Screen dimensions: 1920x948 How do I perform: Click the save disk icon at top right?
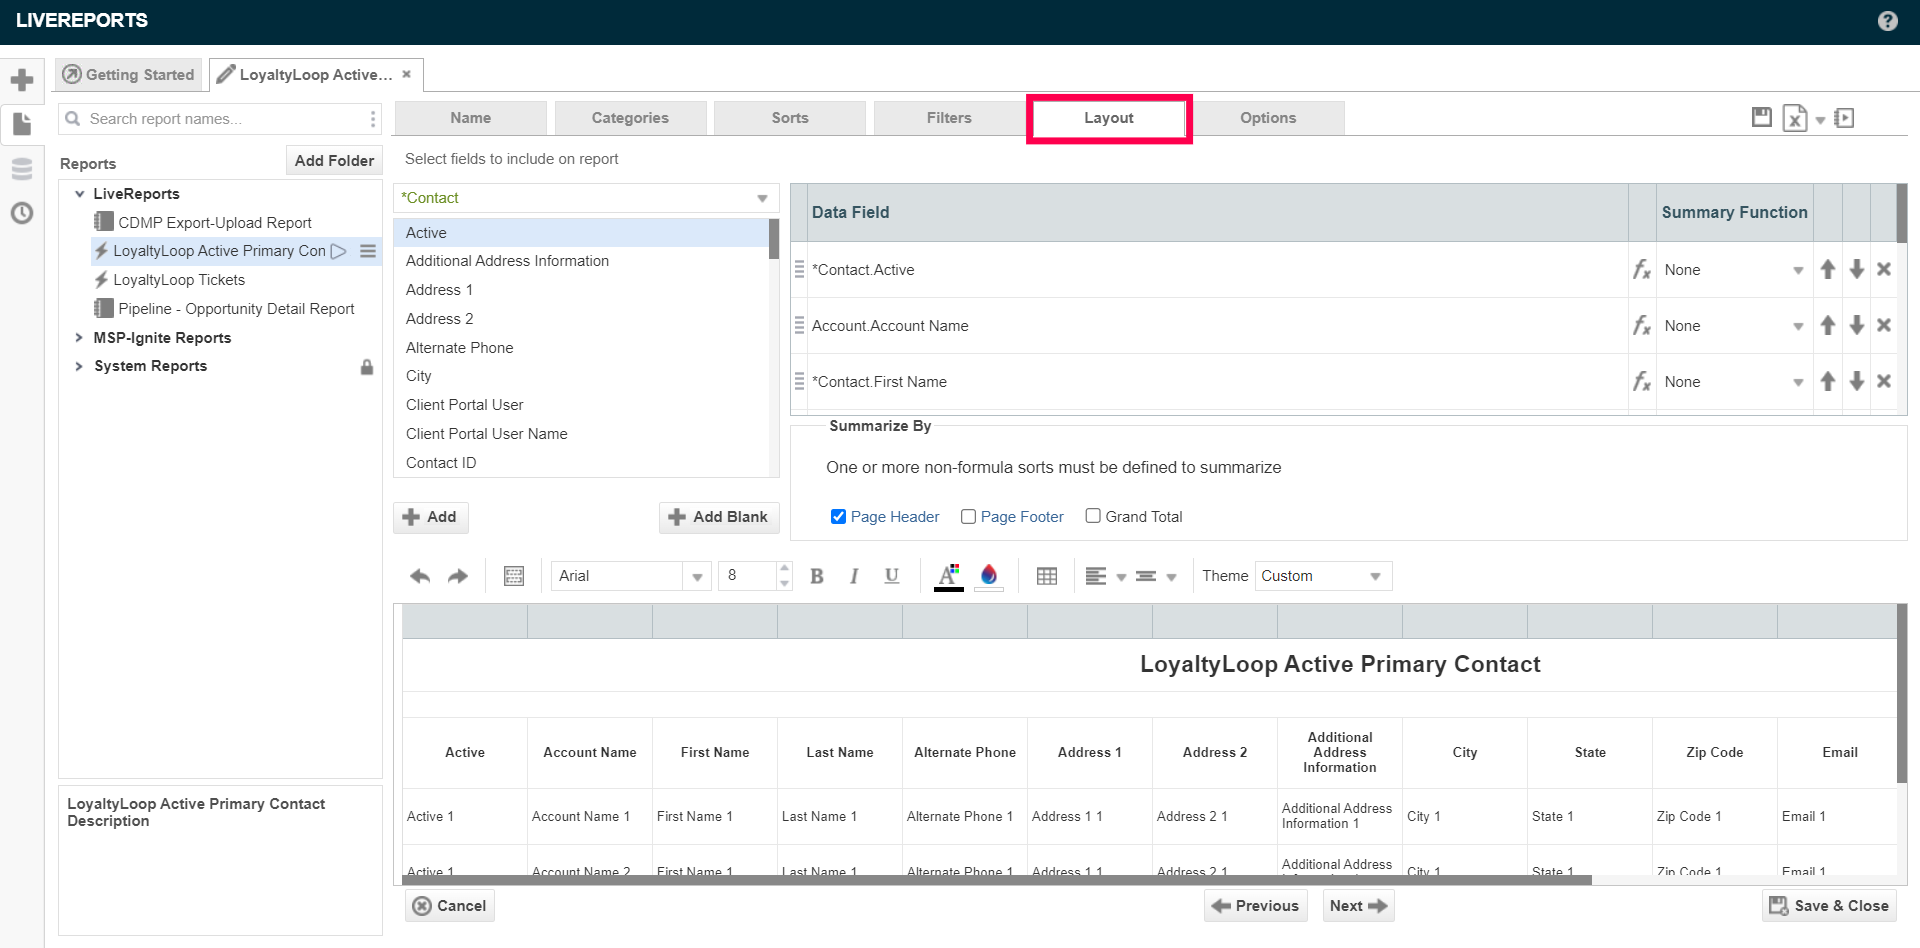point(1762,118)
